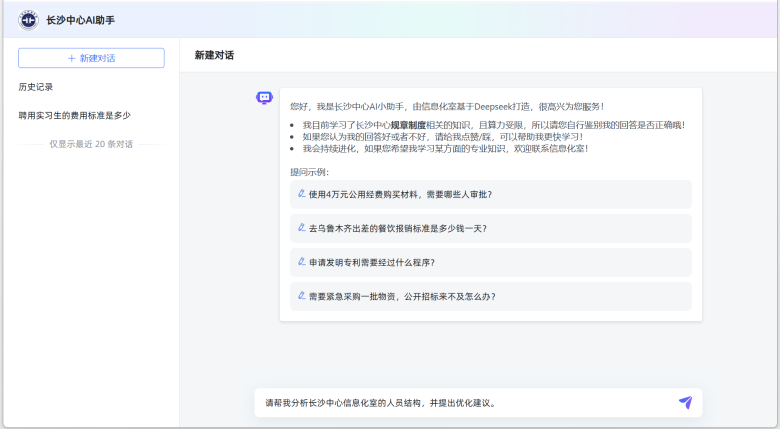Viewport: 780px width, 429px height.
Task: Click bullet text about 点赞/踩 feedback
Action: click(443, 137)
